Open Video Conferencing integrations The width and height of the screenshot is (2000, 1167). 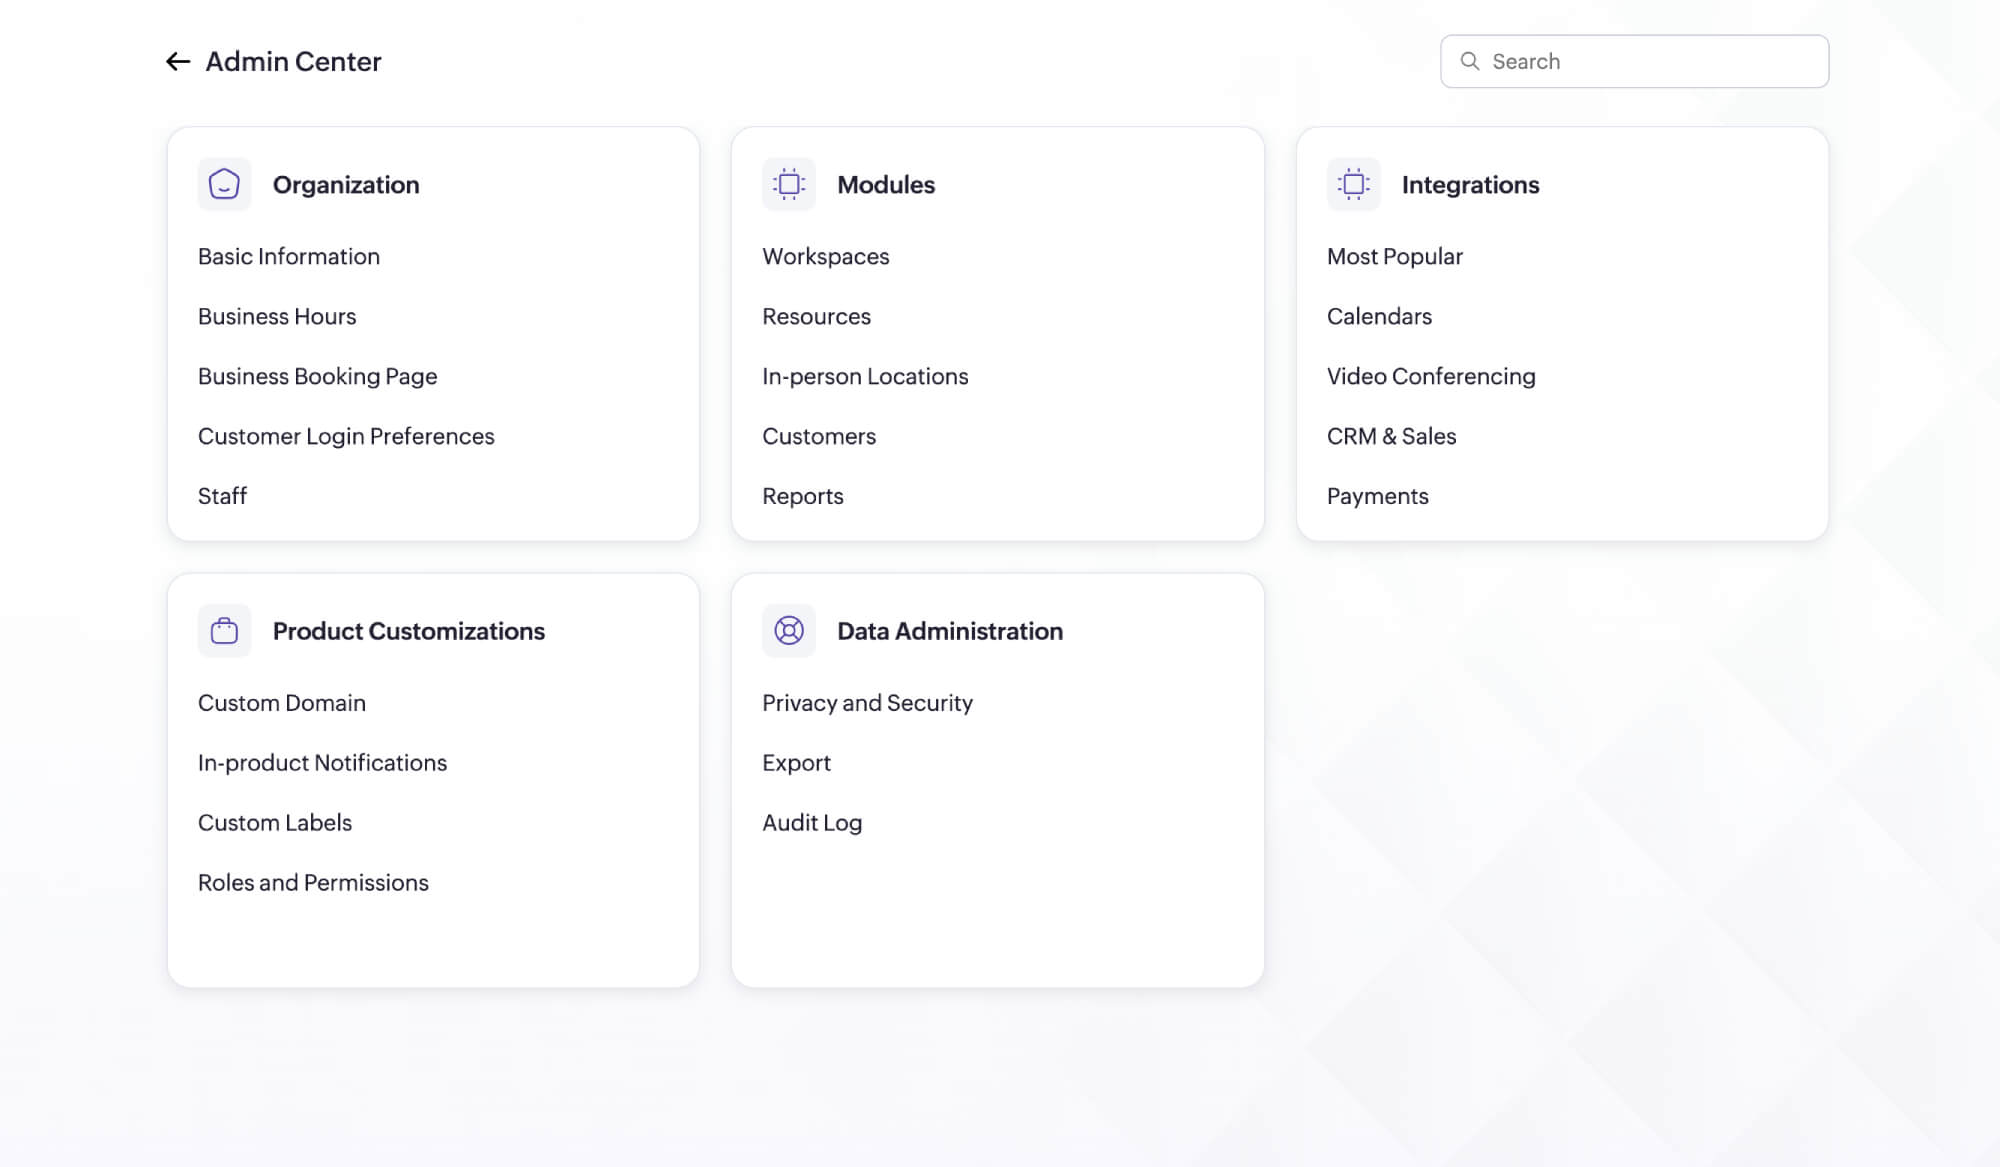pos(1431,377)
